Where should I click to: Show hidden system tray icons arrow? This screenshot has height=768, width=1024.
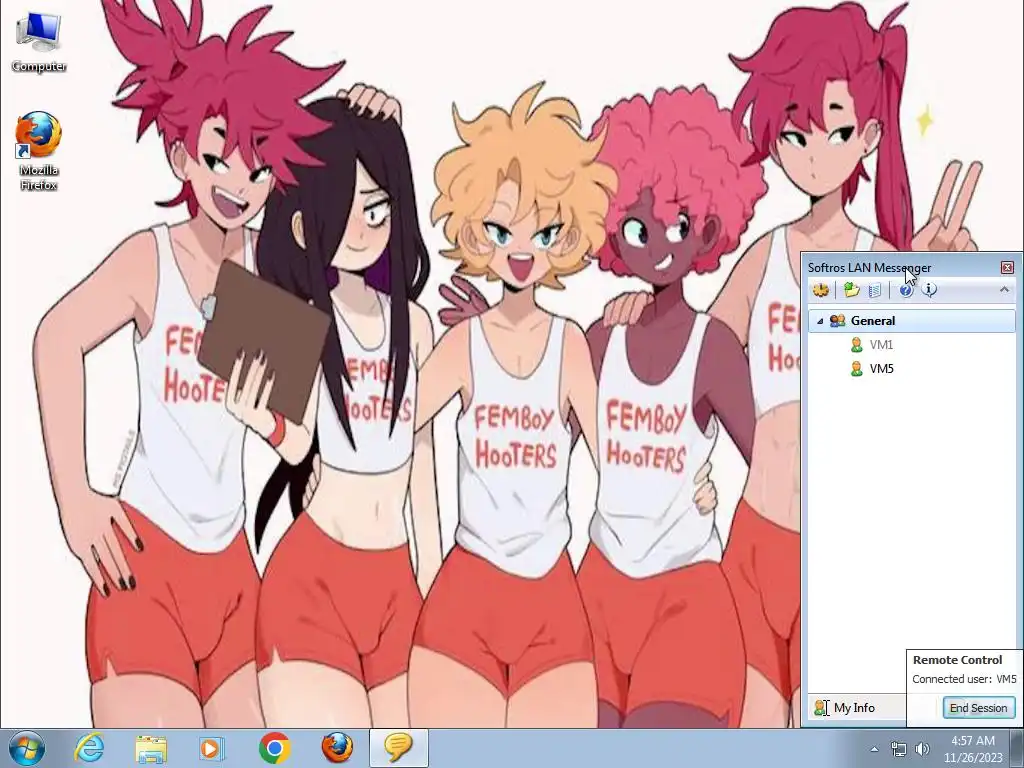pos(874,749)
